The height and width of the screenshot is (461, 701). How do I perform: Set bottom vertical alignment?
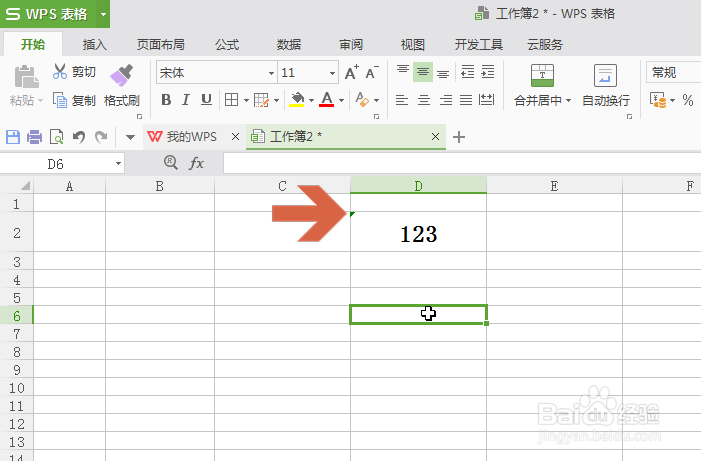pyautogui.click(x=443, y=72)
